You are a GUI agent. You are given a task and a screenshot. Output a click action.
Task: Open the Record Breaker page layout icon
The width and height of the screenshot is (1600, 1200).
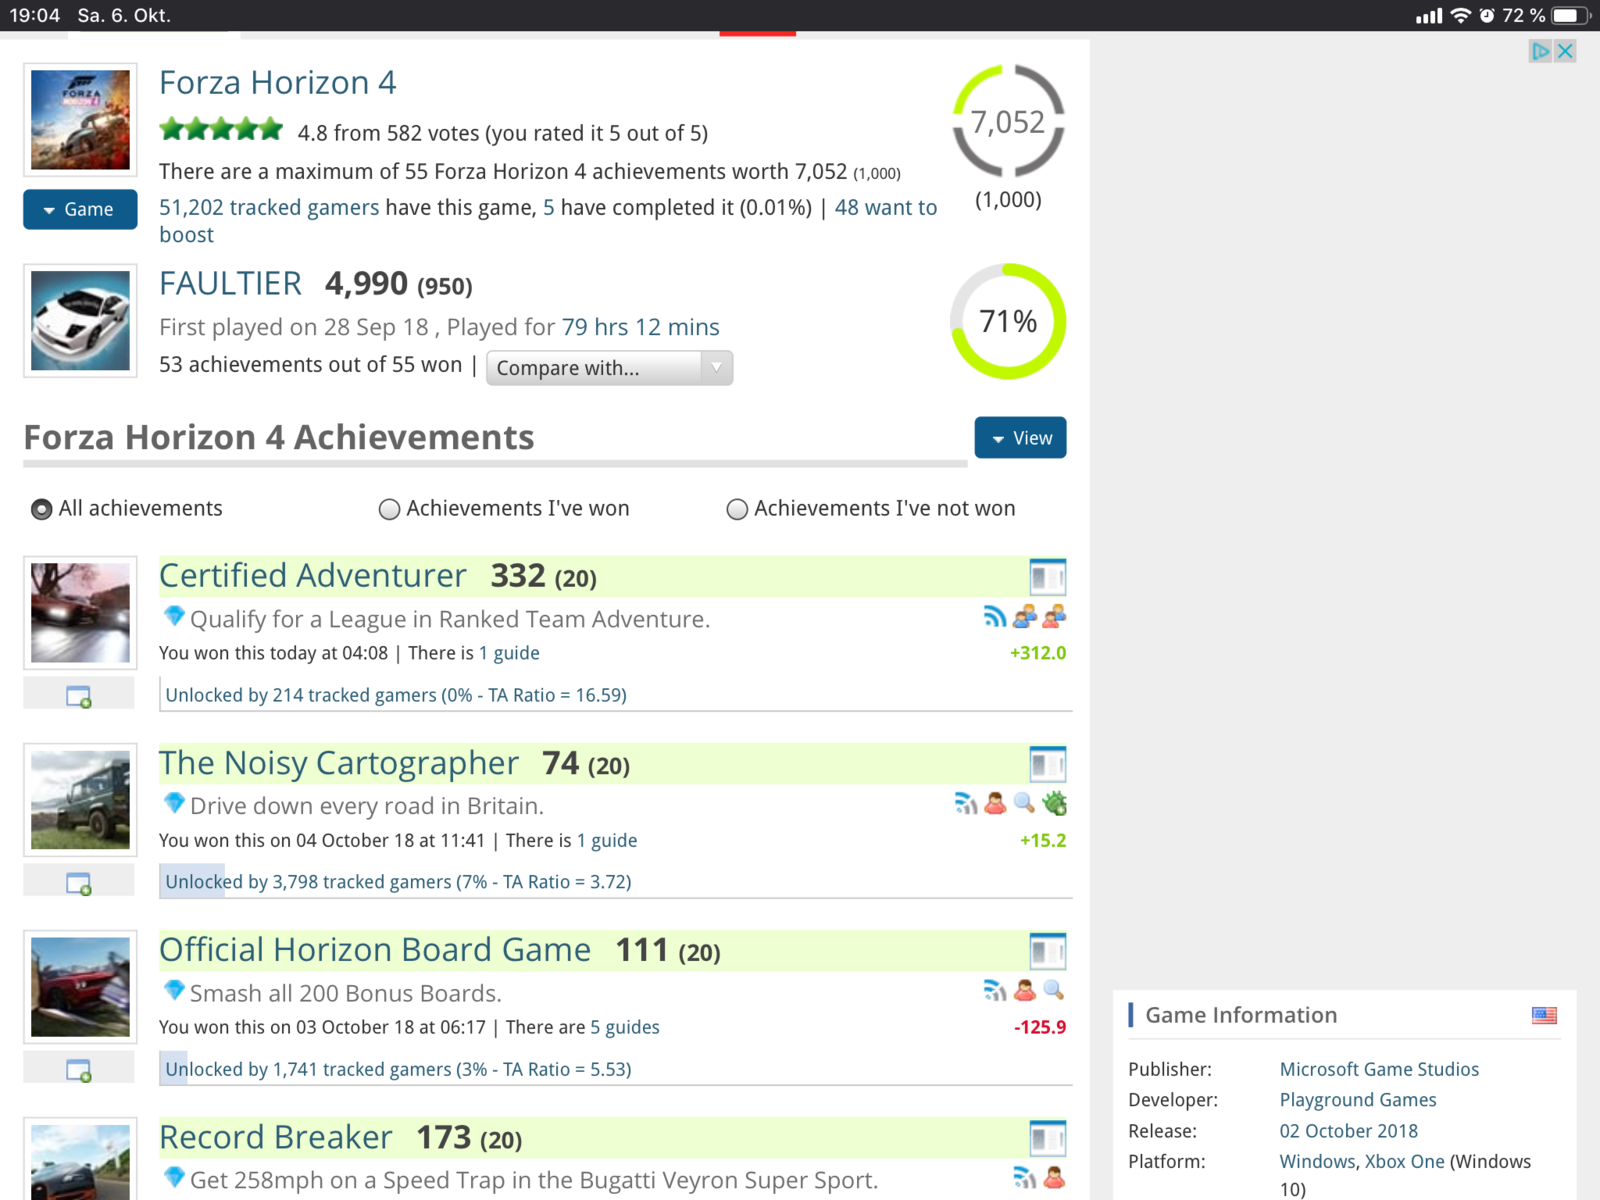[1047, 1138]
